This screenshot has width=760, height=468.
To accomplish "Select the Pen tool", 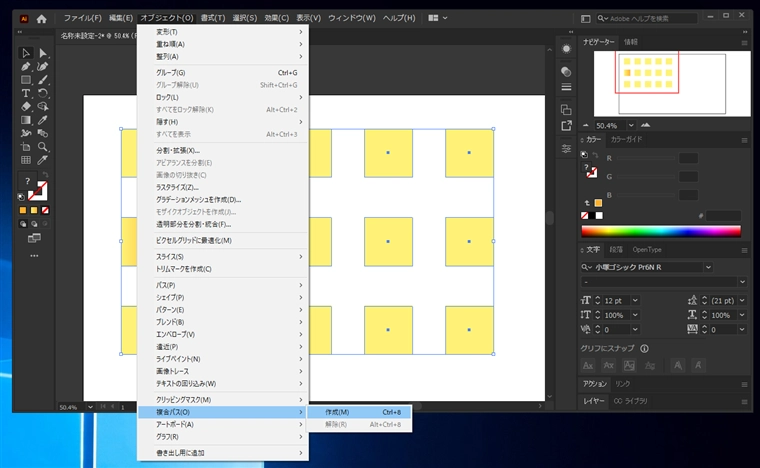I will point(26,66).
